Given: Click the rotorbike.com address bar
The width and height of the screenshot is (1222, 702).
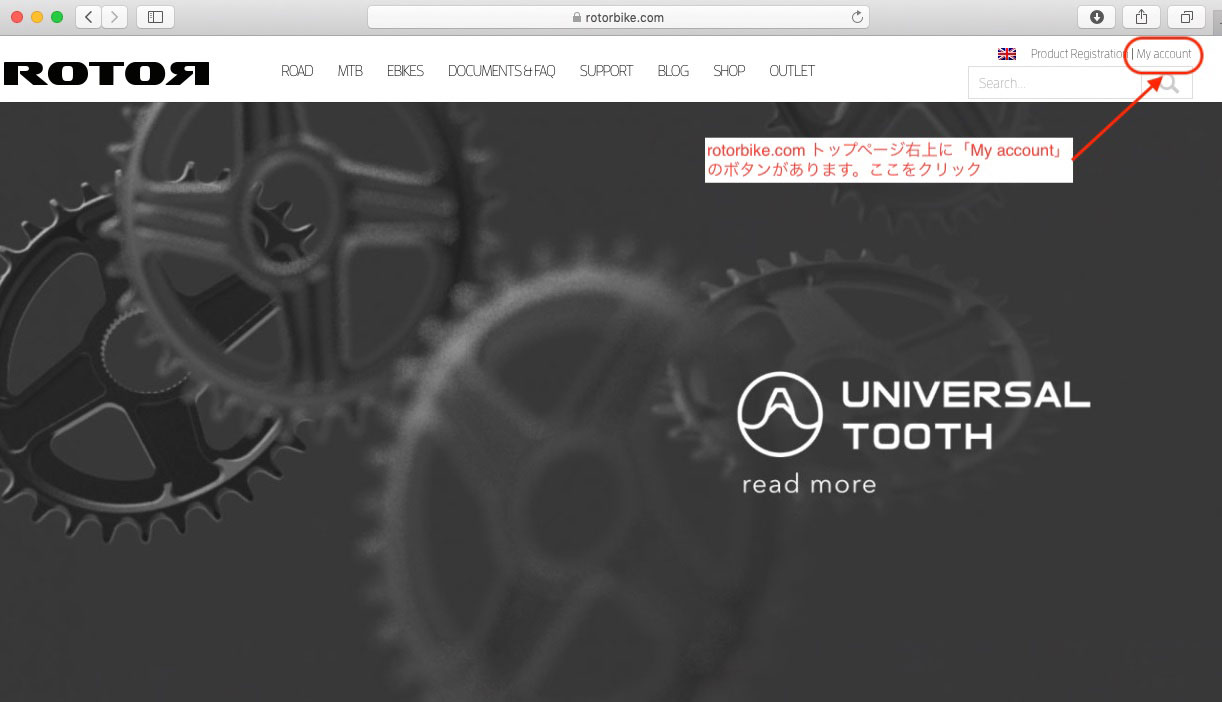Looking at the screenshot, I should pos(618,17).
